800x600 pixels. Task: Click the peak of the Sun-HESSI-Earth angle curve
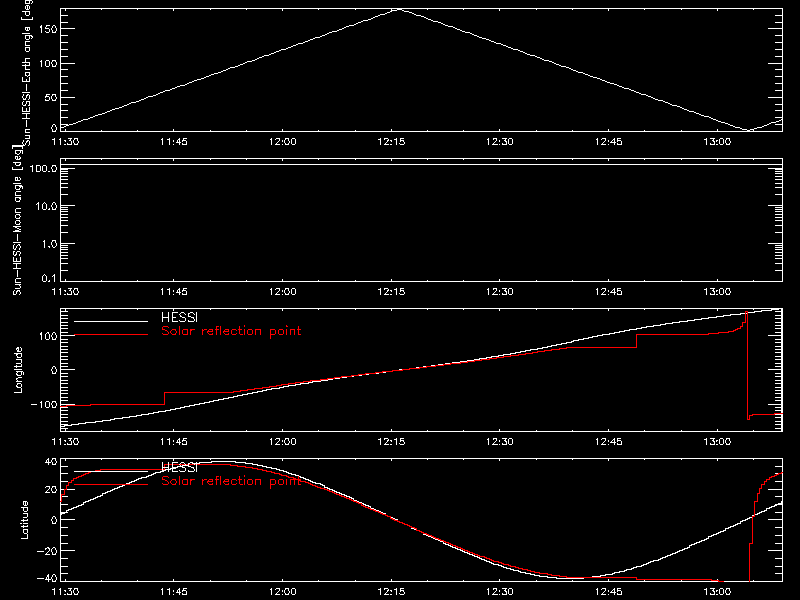coord(398,9)
